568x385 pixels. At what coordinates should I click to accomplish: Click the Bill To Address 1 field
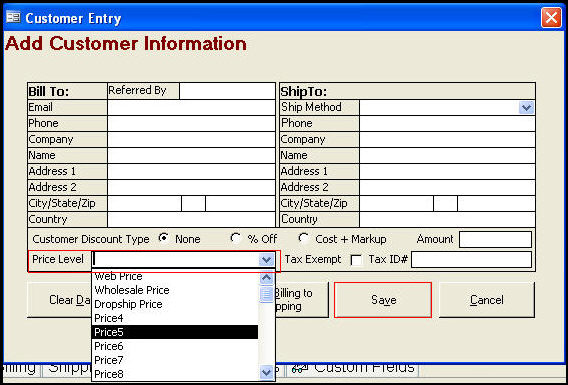click(191, 171)
